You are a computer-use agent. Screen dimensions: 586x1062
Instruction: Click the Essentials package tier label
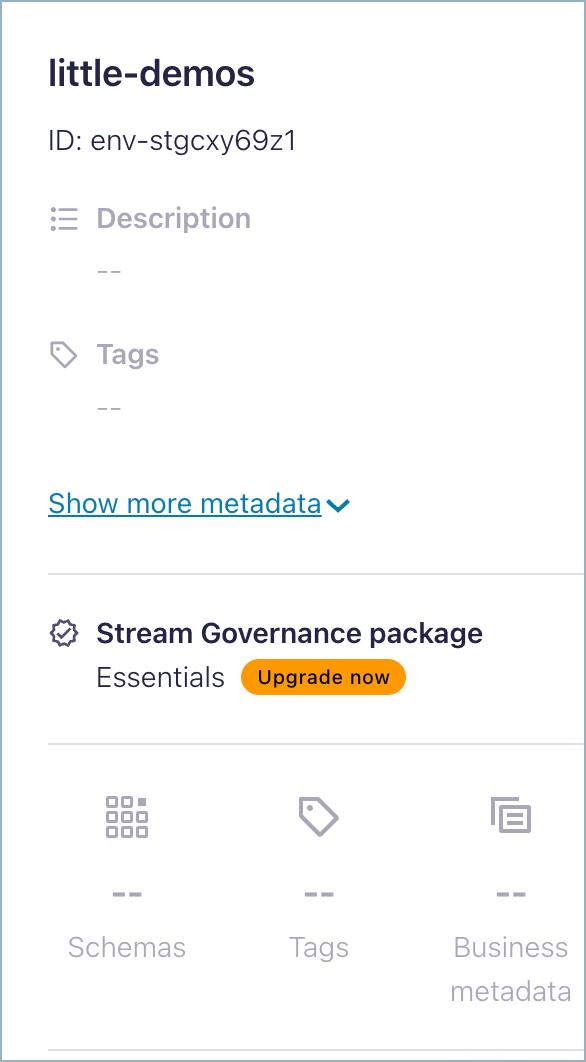pyautogui.click(x=160, y=677)
